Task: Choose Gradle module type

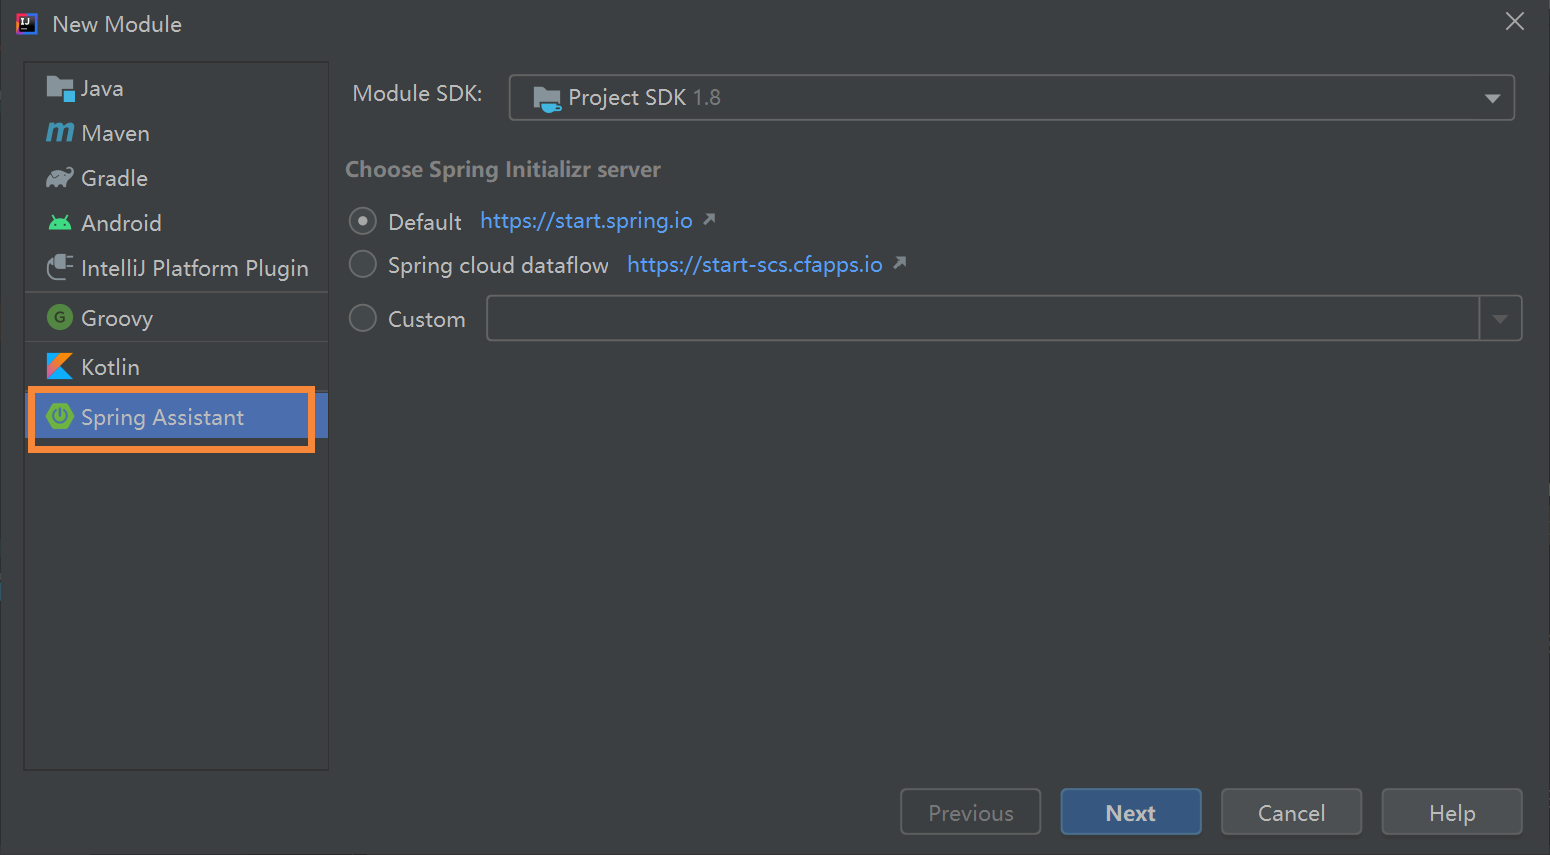Action: pyautogui.click(x=176, y=178)
